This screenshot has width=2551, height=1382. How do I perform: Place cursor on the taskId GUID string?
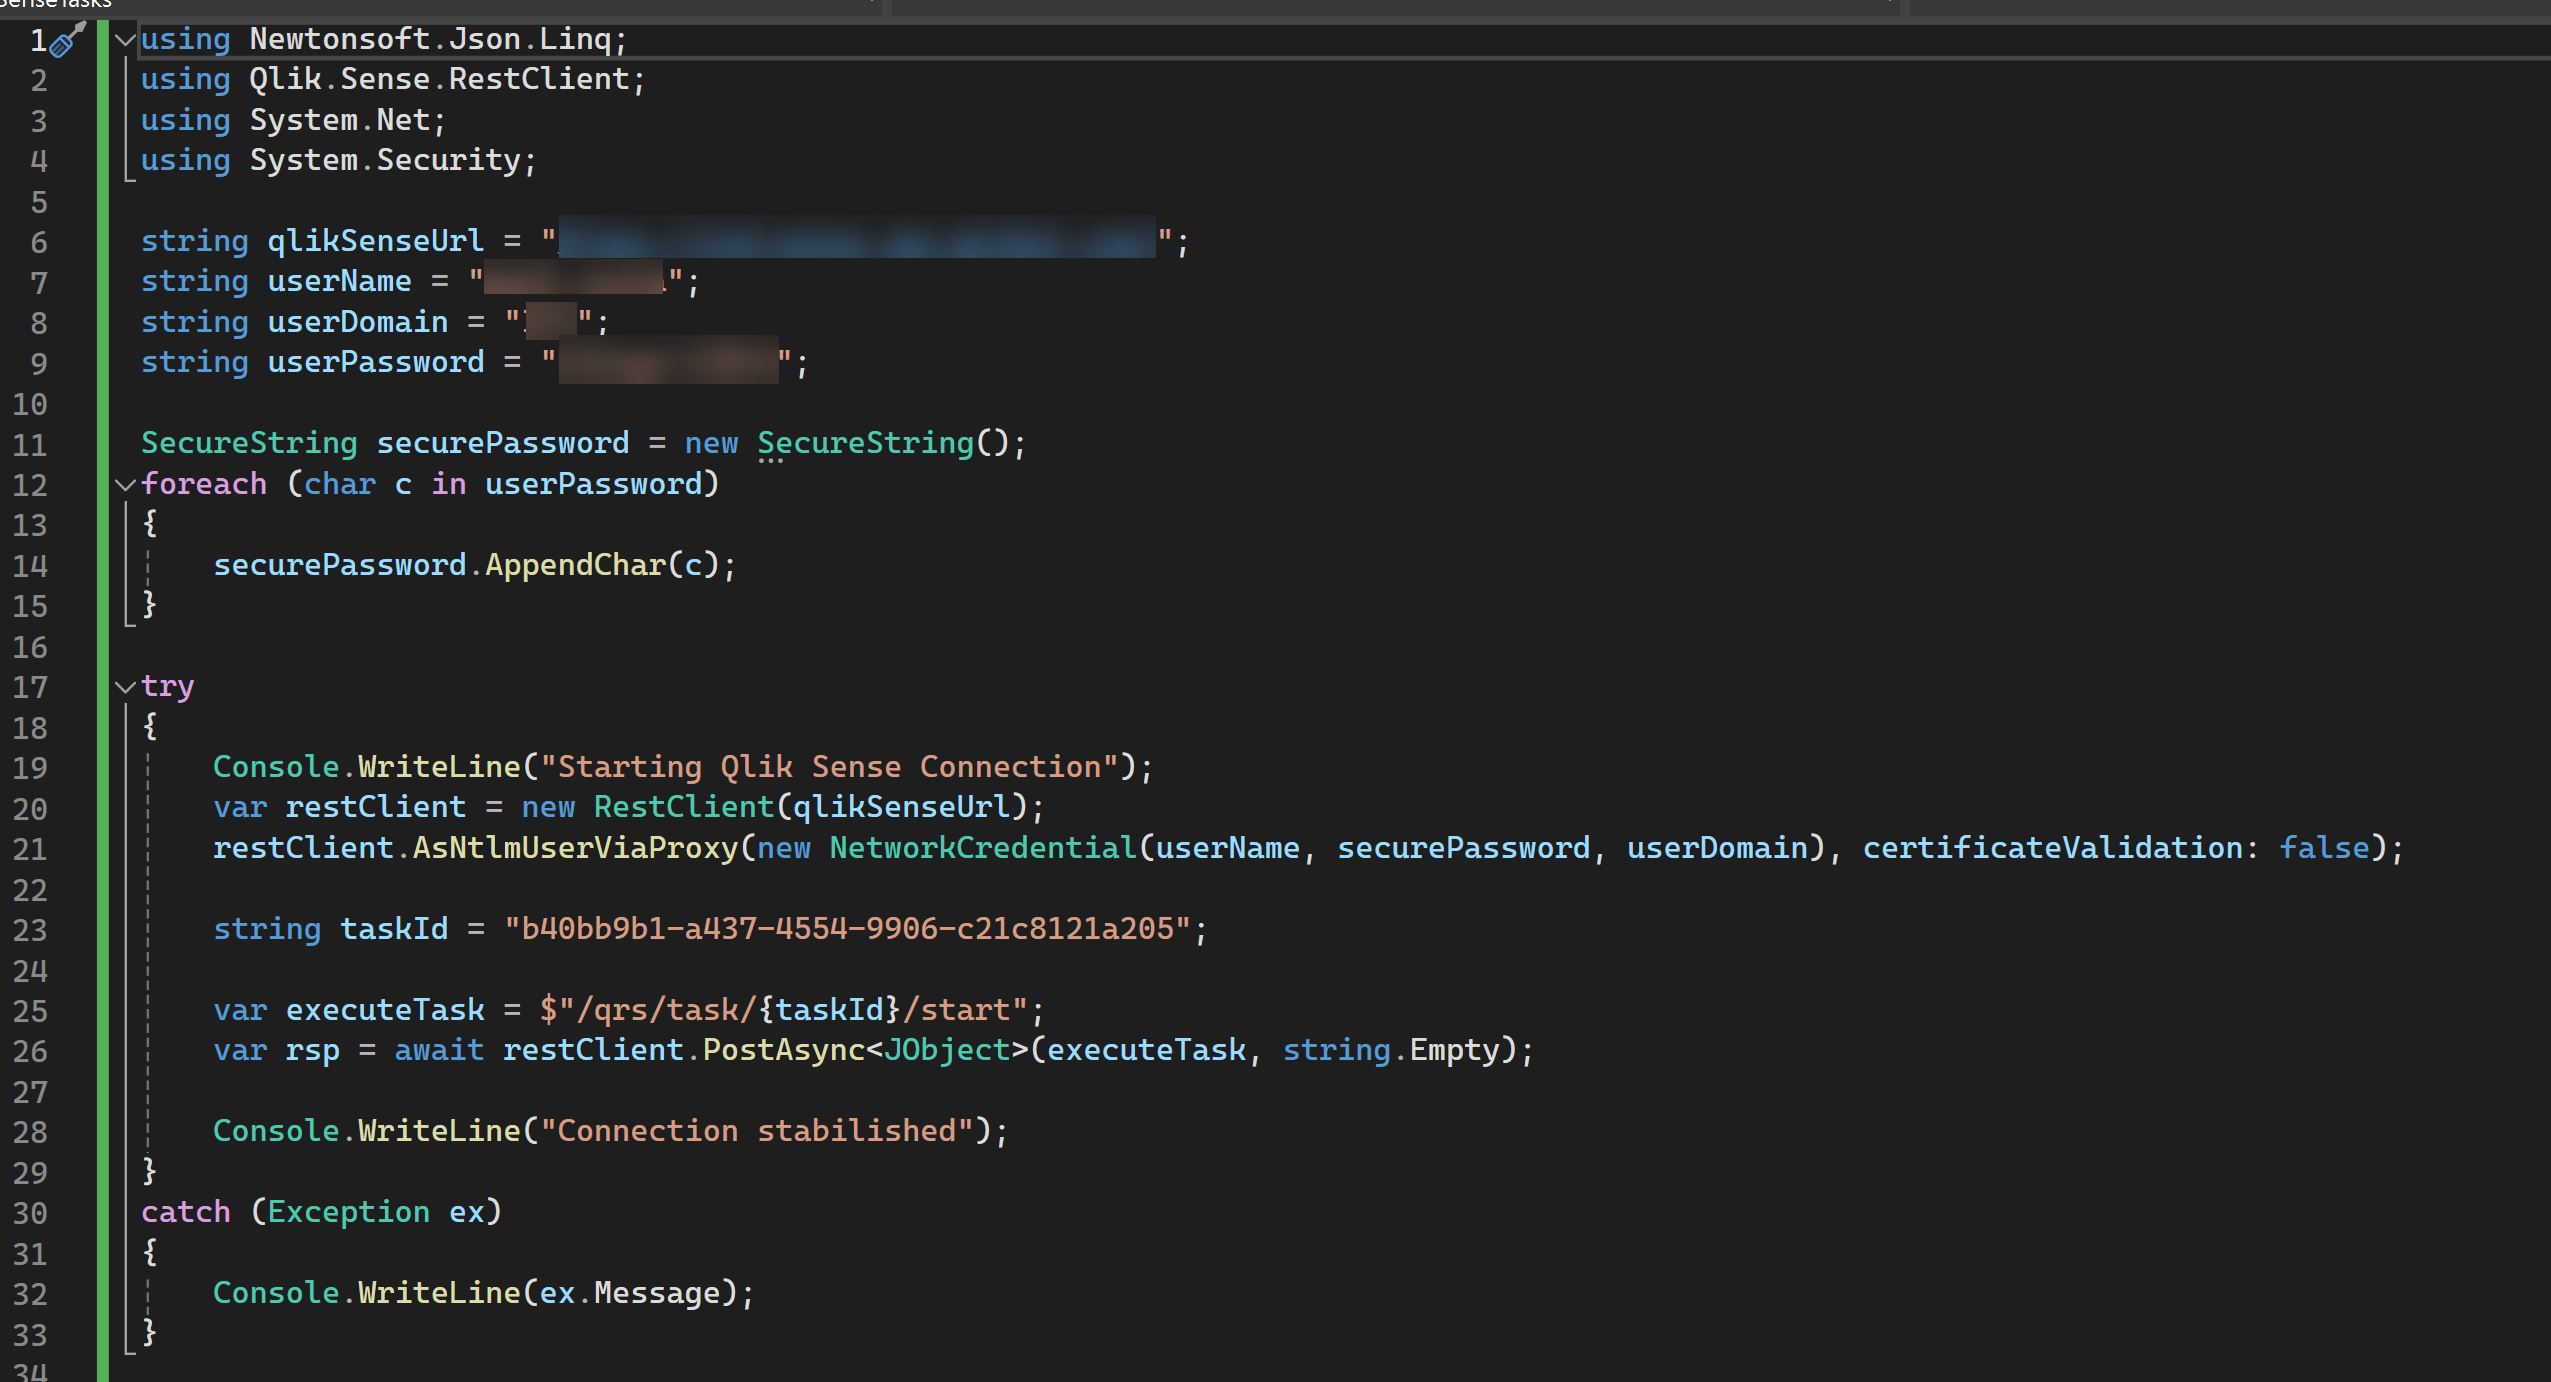point(846,929)
